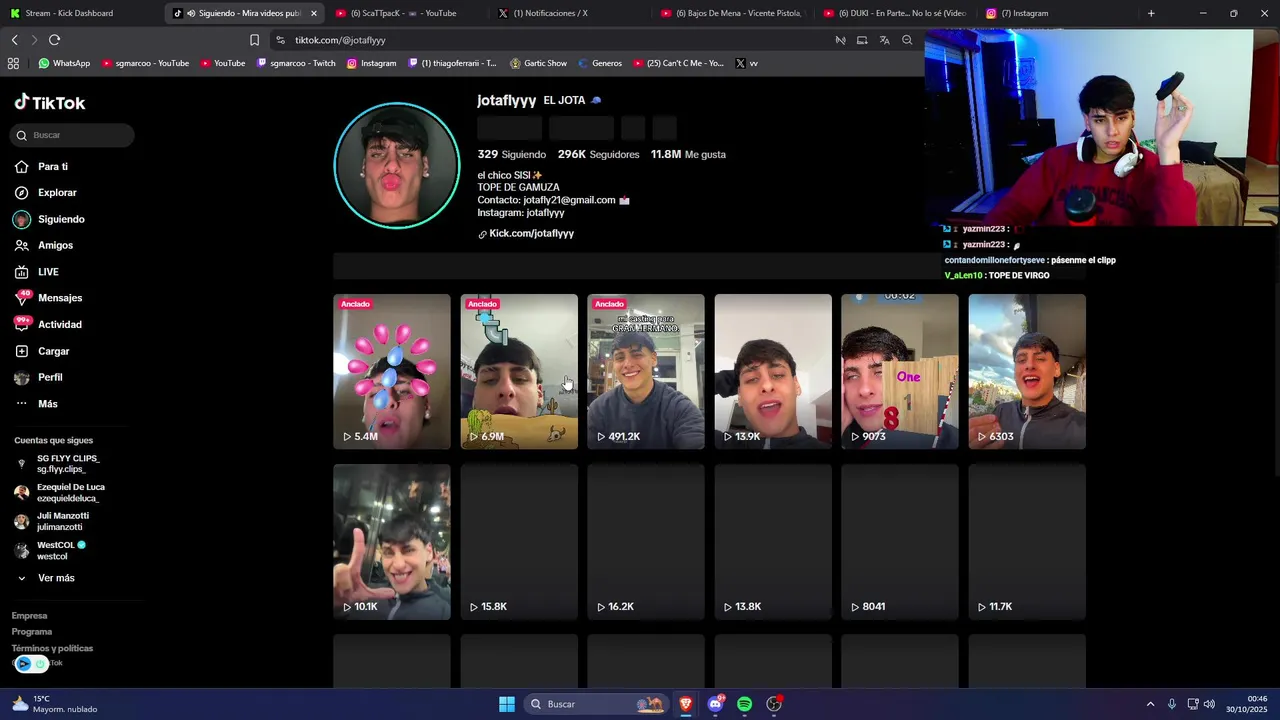
Task: Open video with 10.1K views
Action: pos(392,542)
